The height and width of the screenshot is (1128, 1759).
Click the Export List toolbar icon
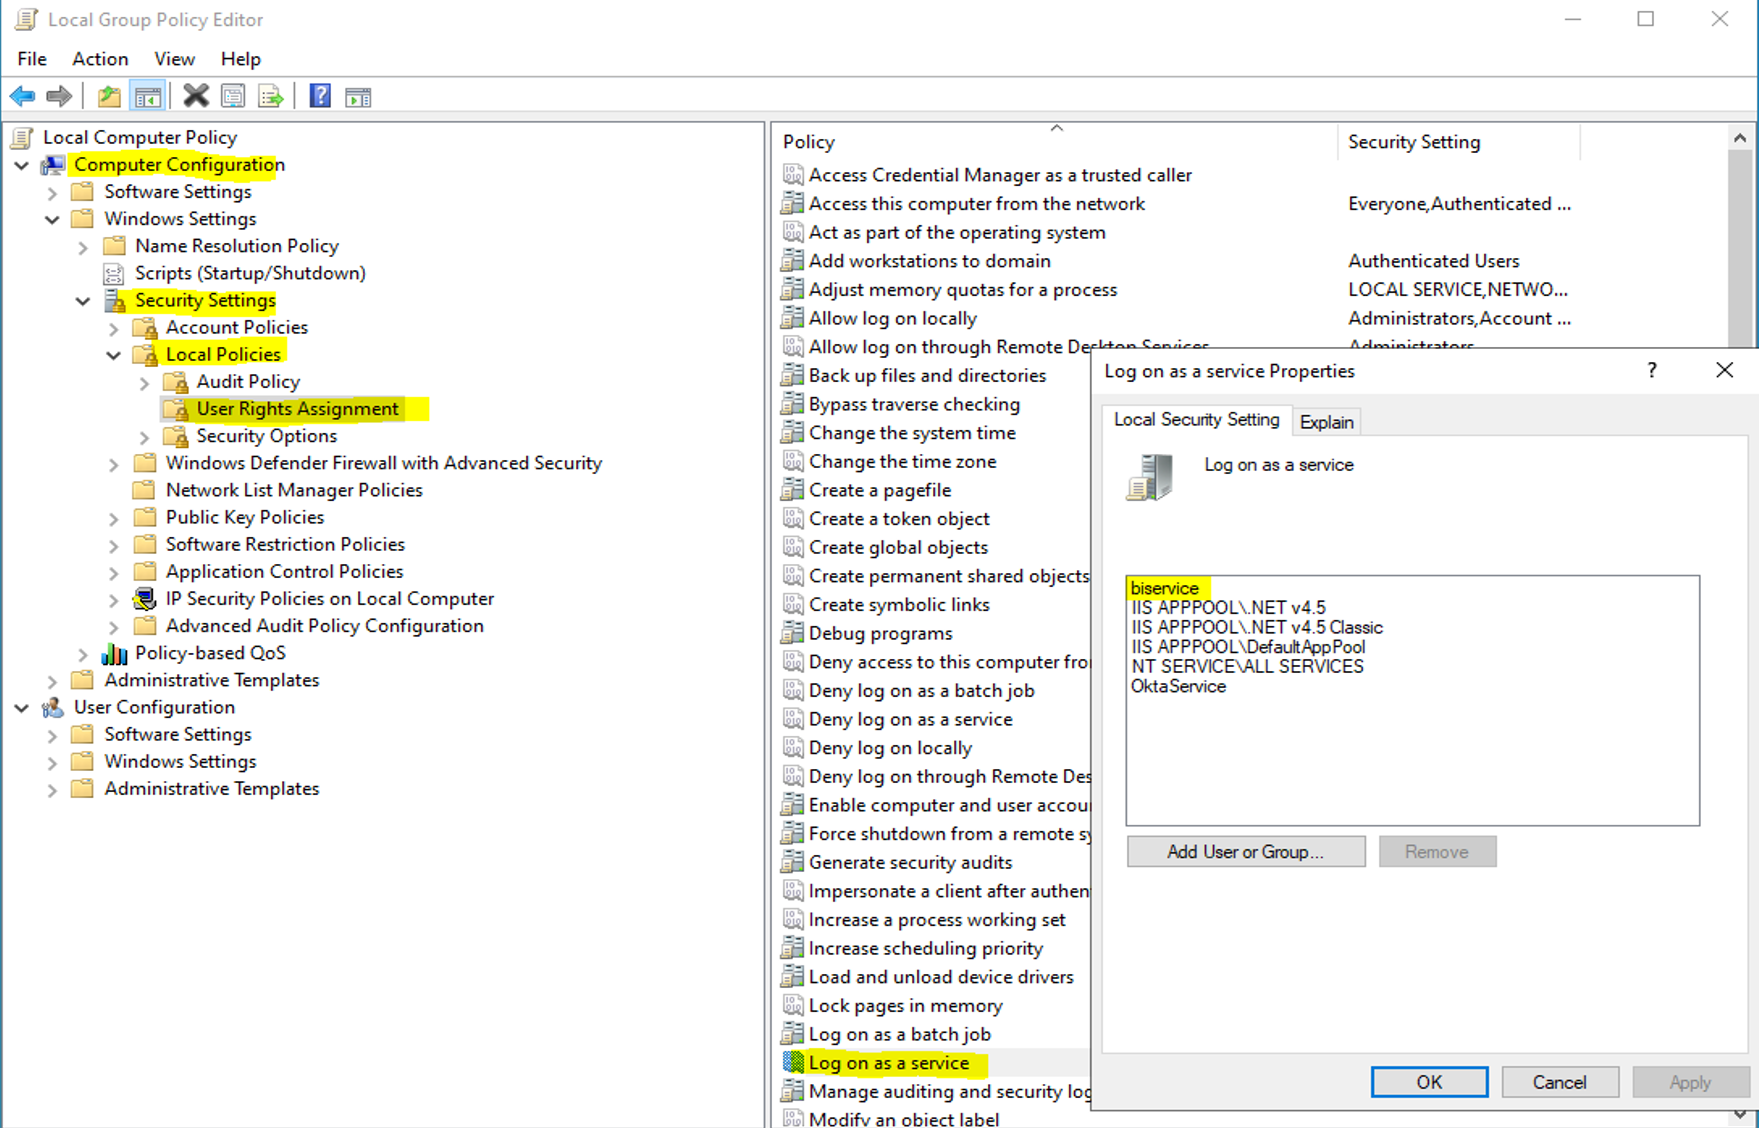click(x=271, y=97)
